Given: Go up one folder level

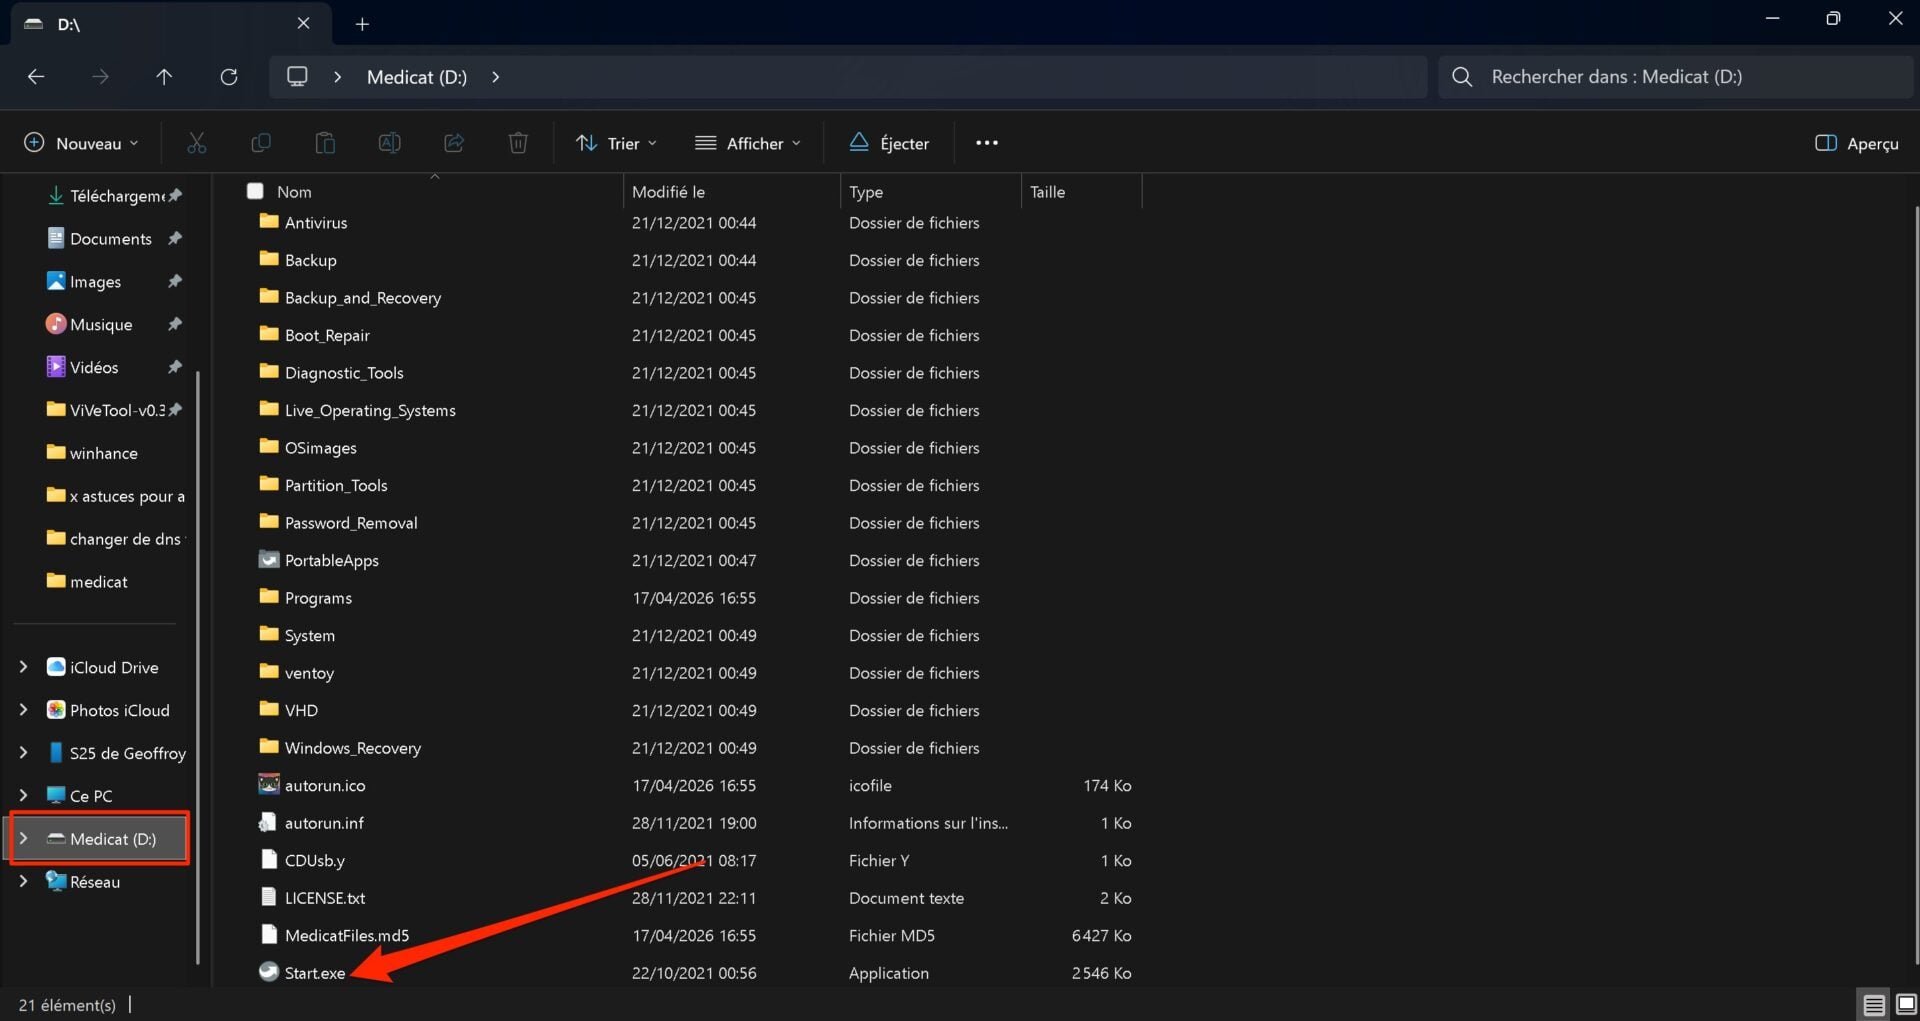Looking at the screenshot, I should click(164, 77).
